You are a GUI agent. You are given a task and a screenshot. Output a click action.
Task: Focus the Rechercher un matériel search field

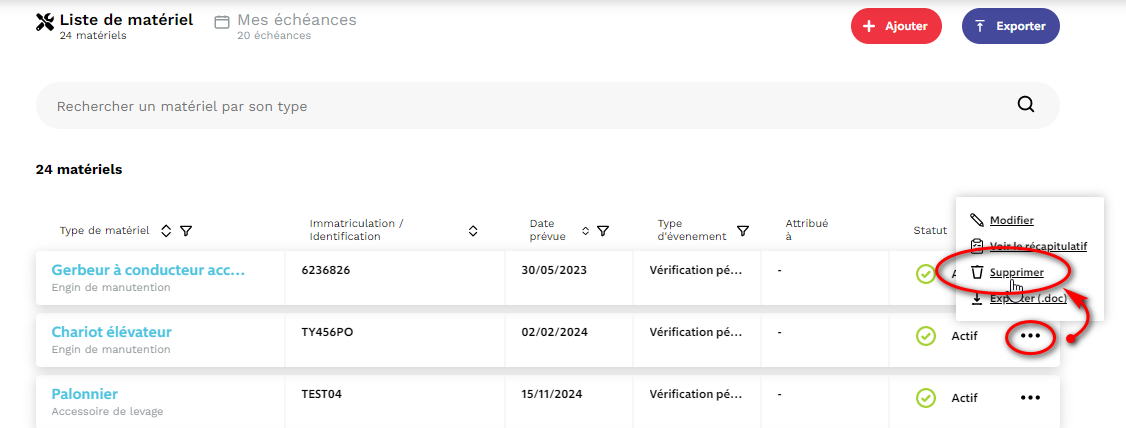tap(520, 106)
